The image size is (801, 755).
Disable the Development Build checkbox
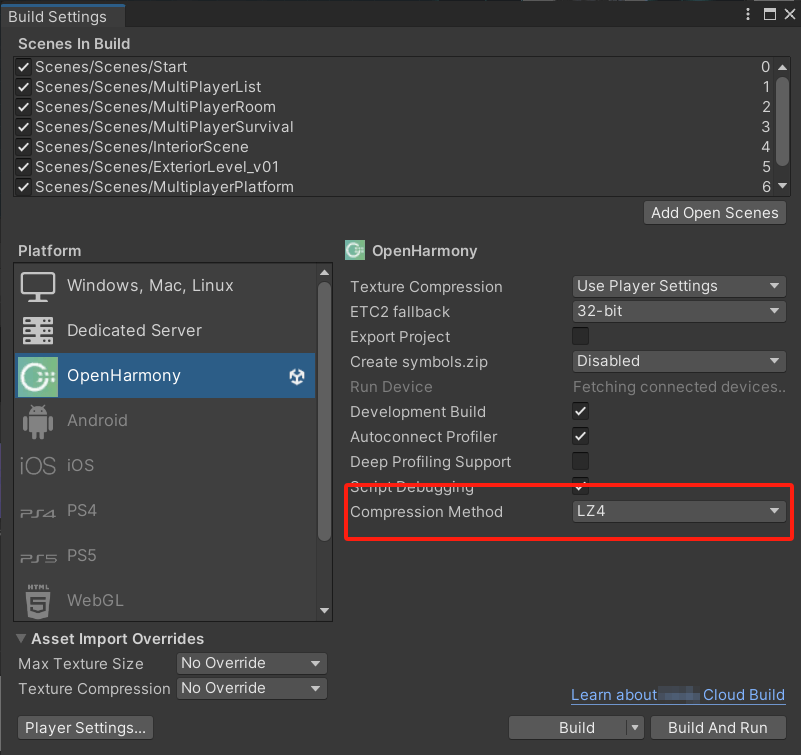(580, 412)
